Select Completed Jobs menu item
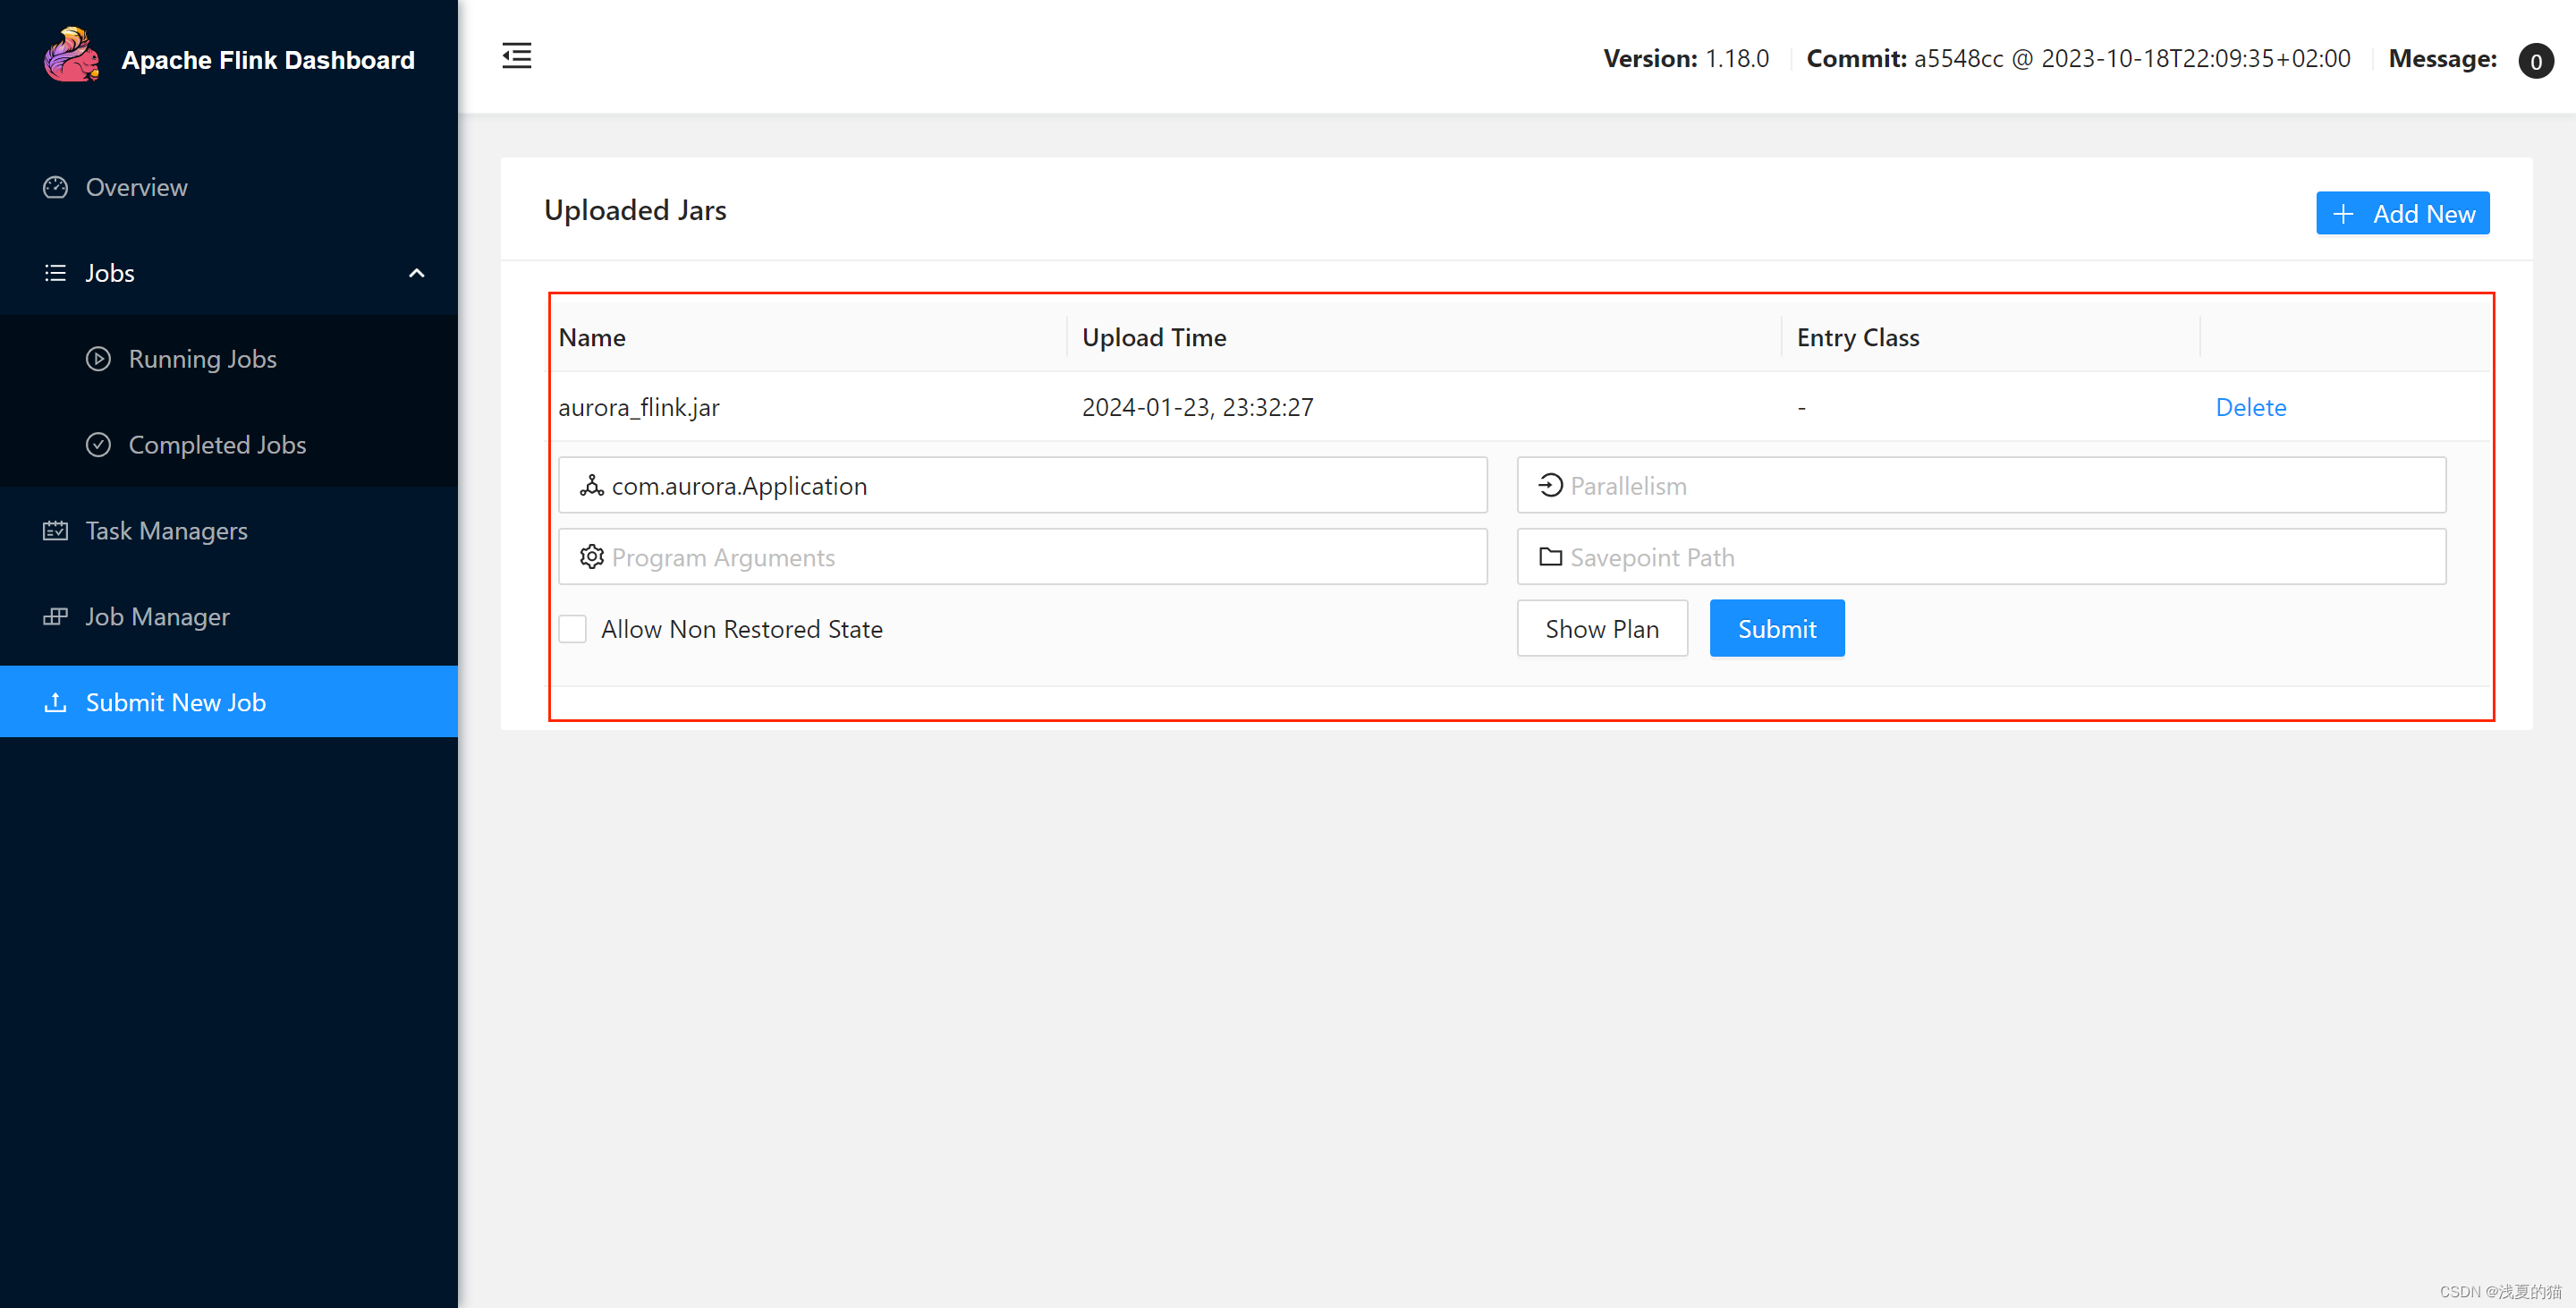This screenshot has width=2576, height=1308. (216, 444)
